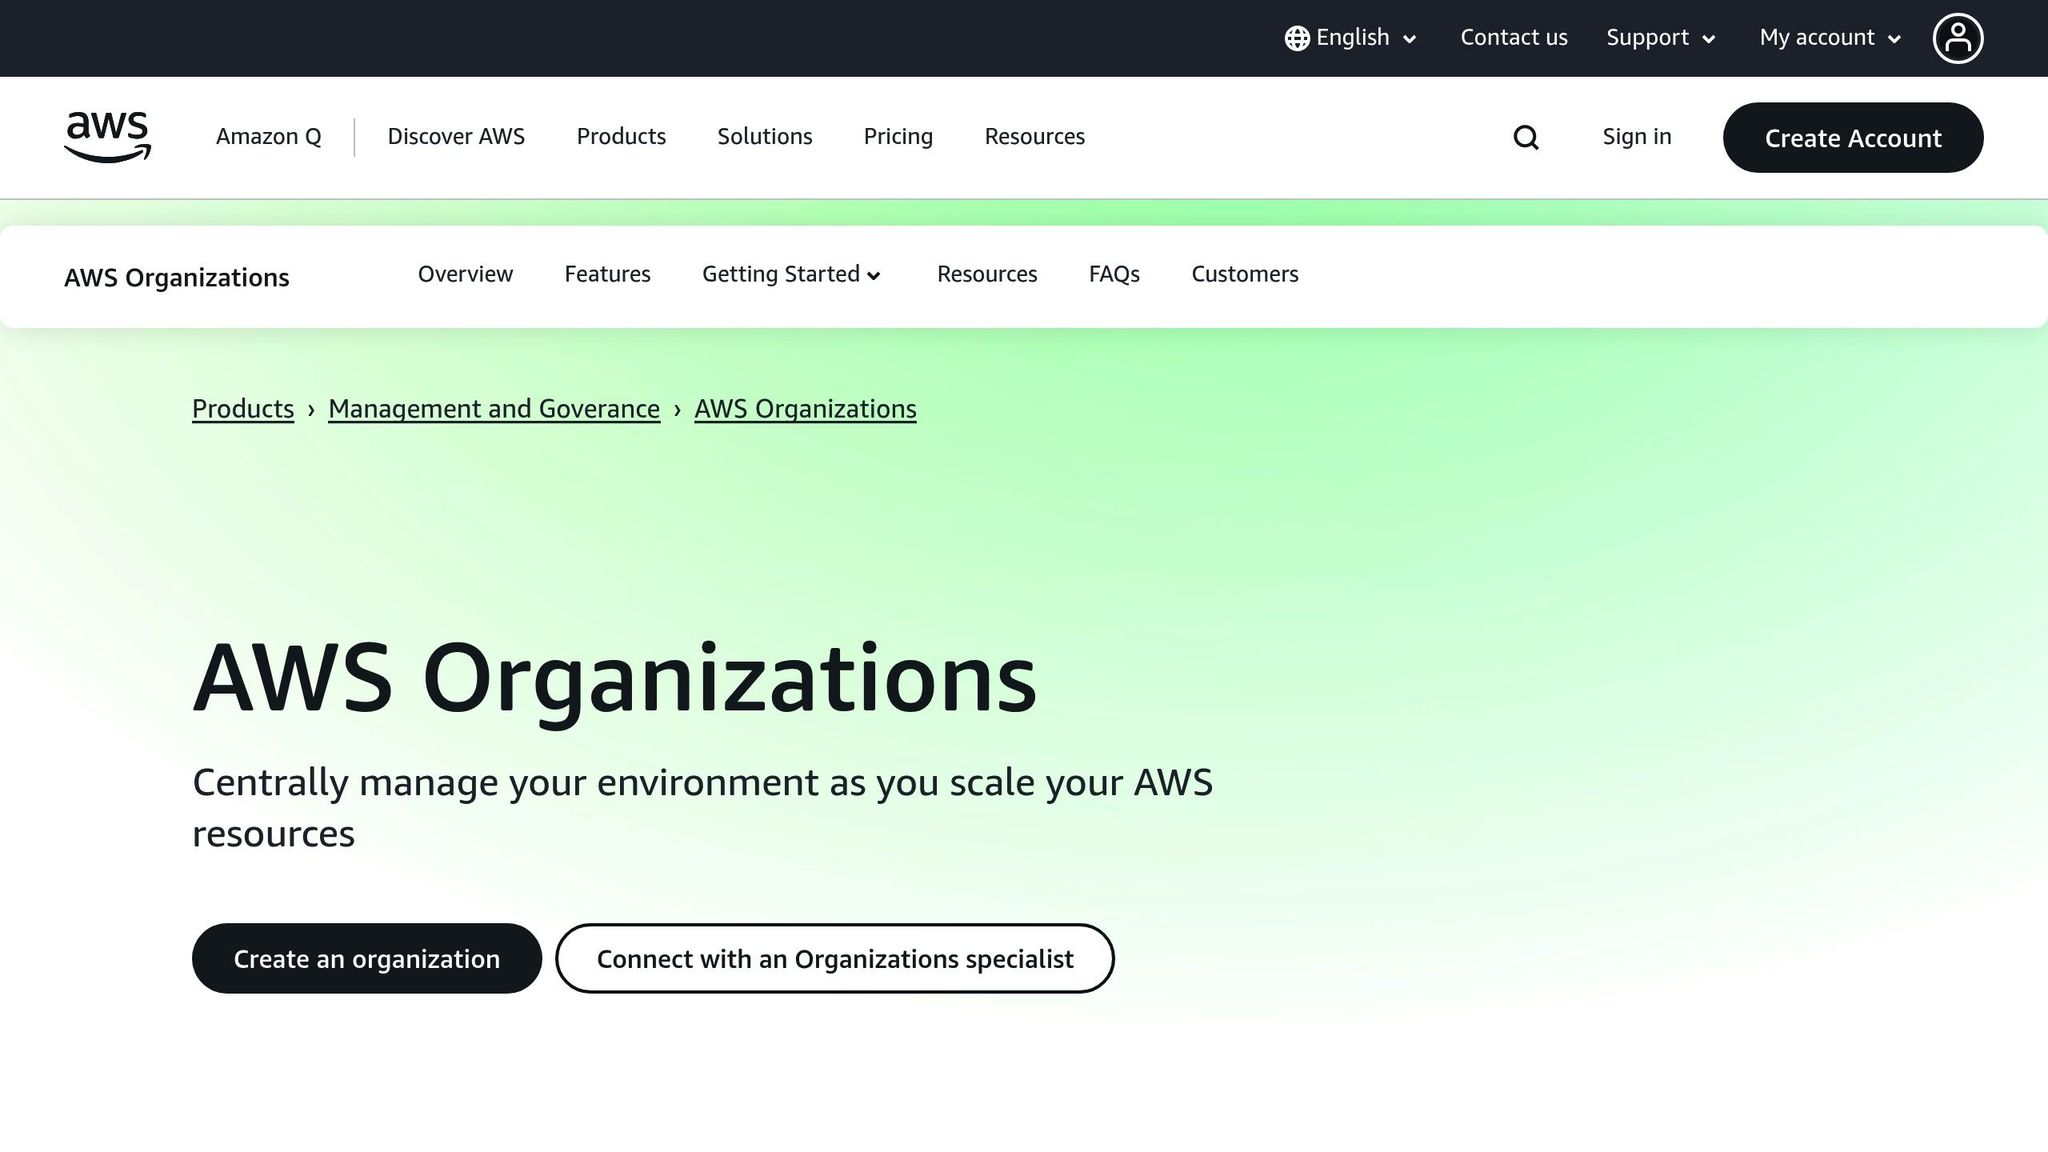Click the user profile avatar icon
This screenshot has height=1152, width=2048.
coord(1957,38)
